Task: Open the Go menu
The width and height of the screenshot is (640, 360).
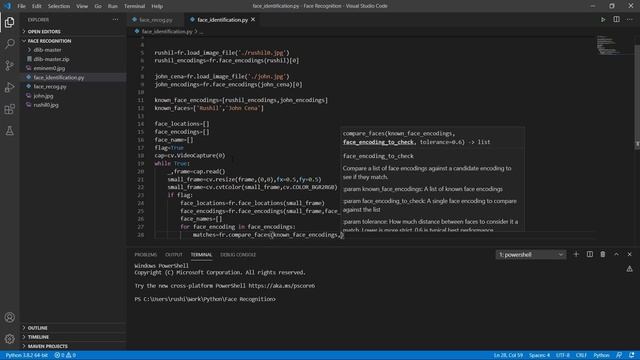Action: coord(98,6)
